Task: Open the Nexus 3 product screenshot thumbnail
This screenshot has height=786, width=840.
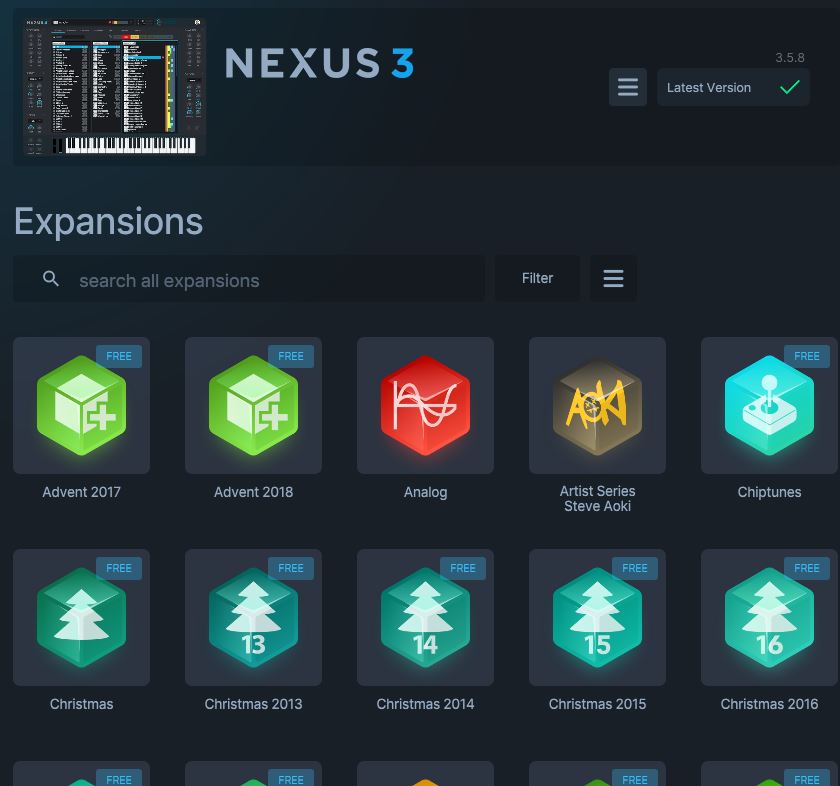Action: coord(114,86)
